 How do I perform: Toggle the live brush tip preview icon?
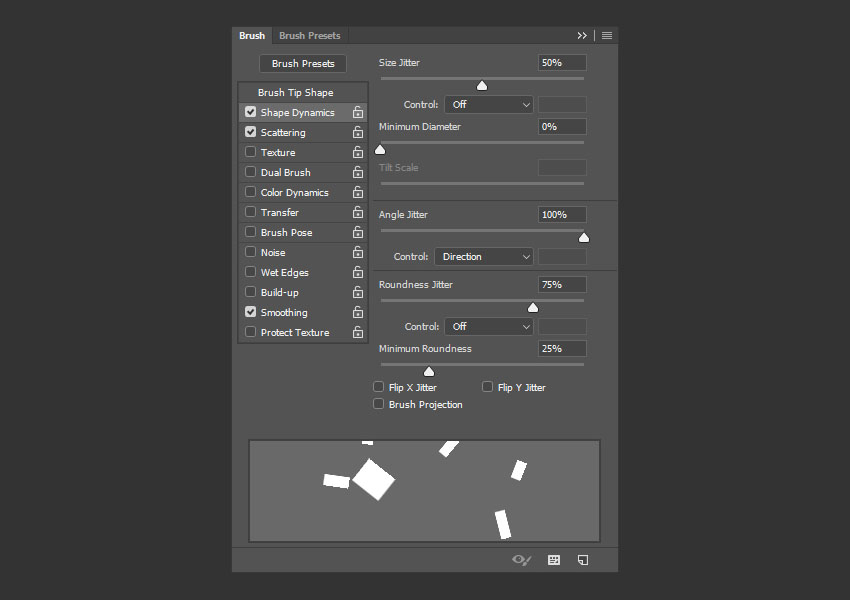click(x=521, y=560)
